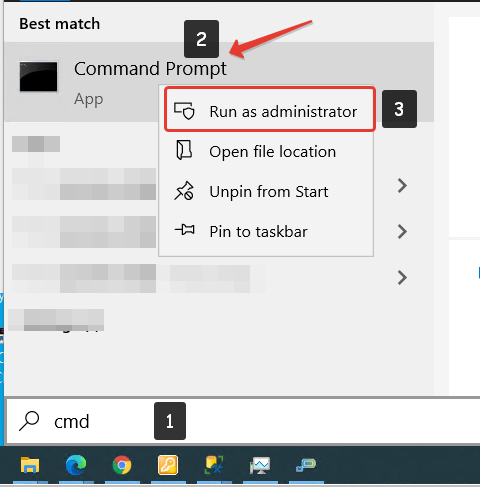The image size is (480, 487).
Task: Click the shield icon beside Run as administrator
Action: pyautogui.click(x=184, y=111)
